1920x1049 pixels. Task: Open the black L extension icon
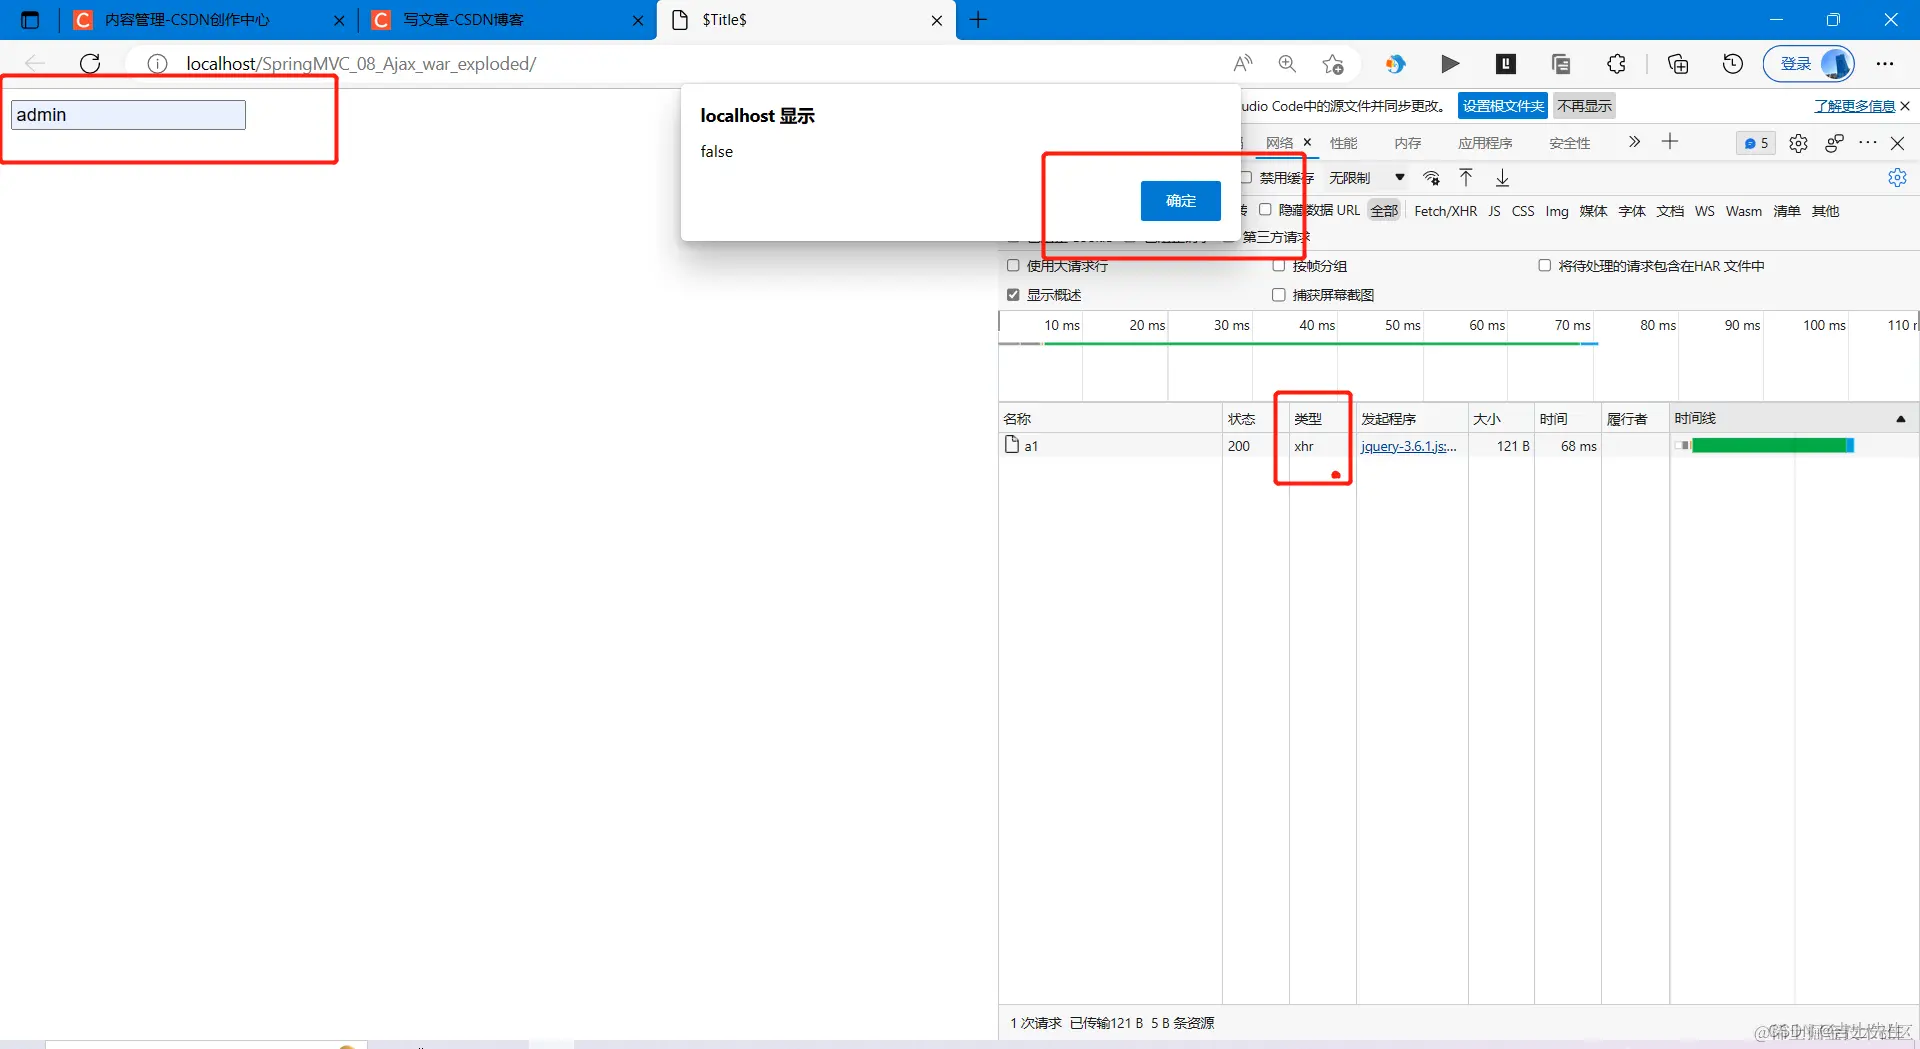[1505, 64]
